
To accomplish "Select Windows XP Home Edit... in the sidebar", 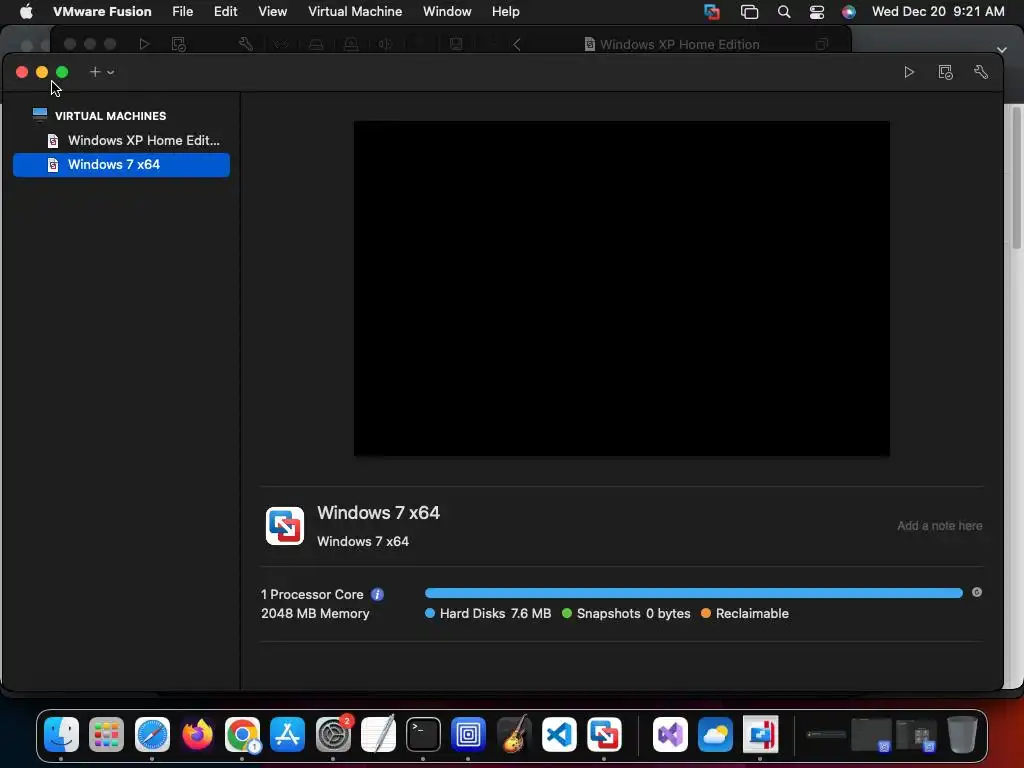I will tap(121, 140).
